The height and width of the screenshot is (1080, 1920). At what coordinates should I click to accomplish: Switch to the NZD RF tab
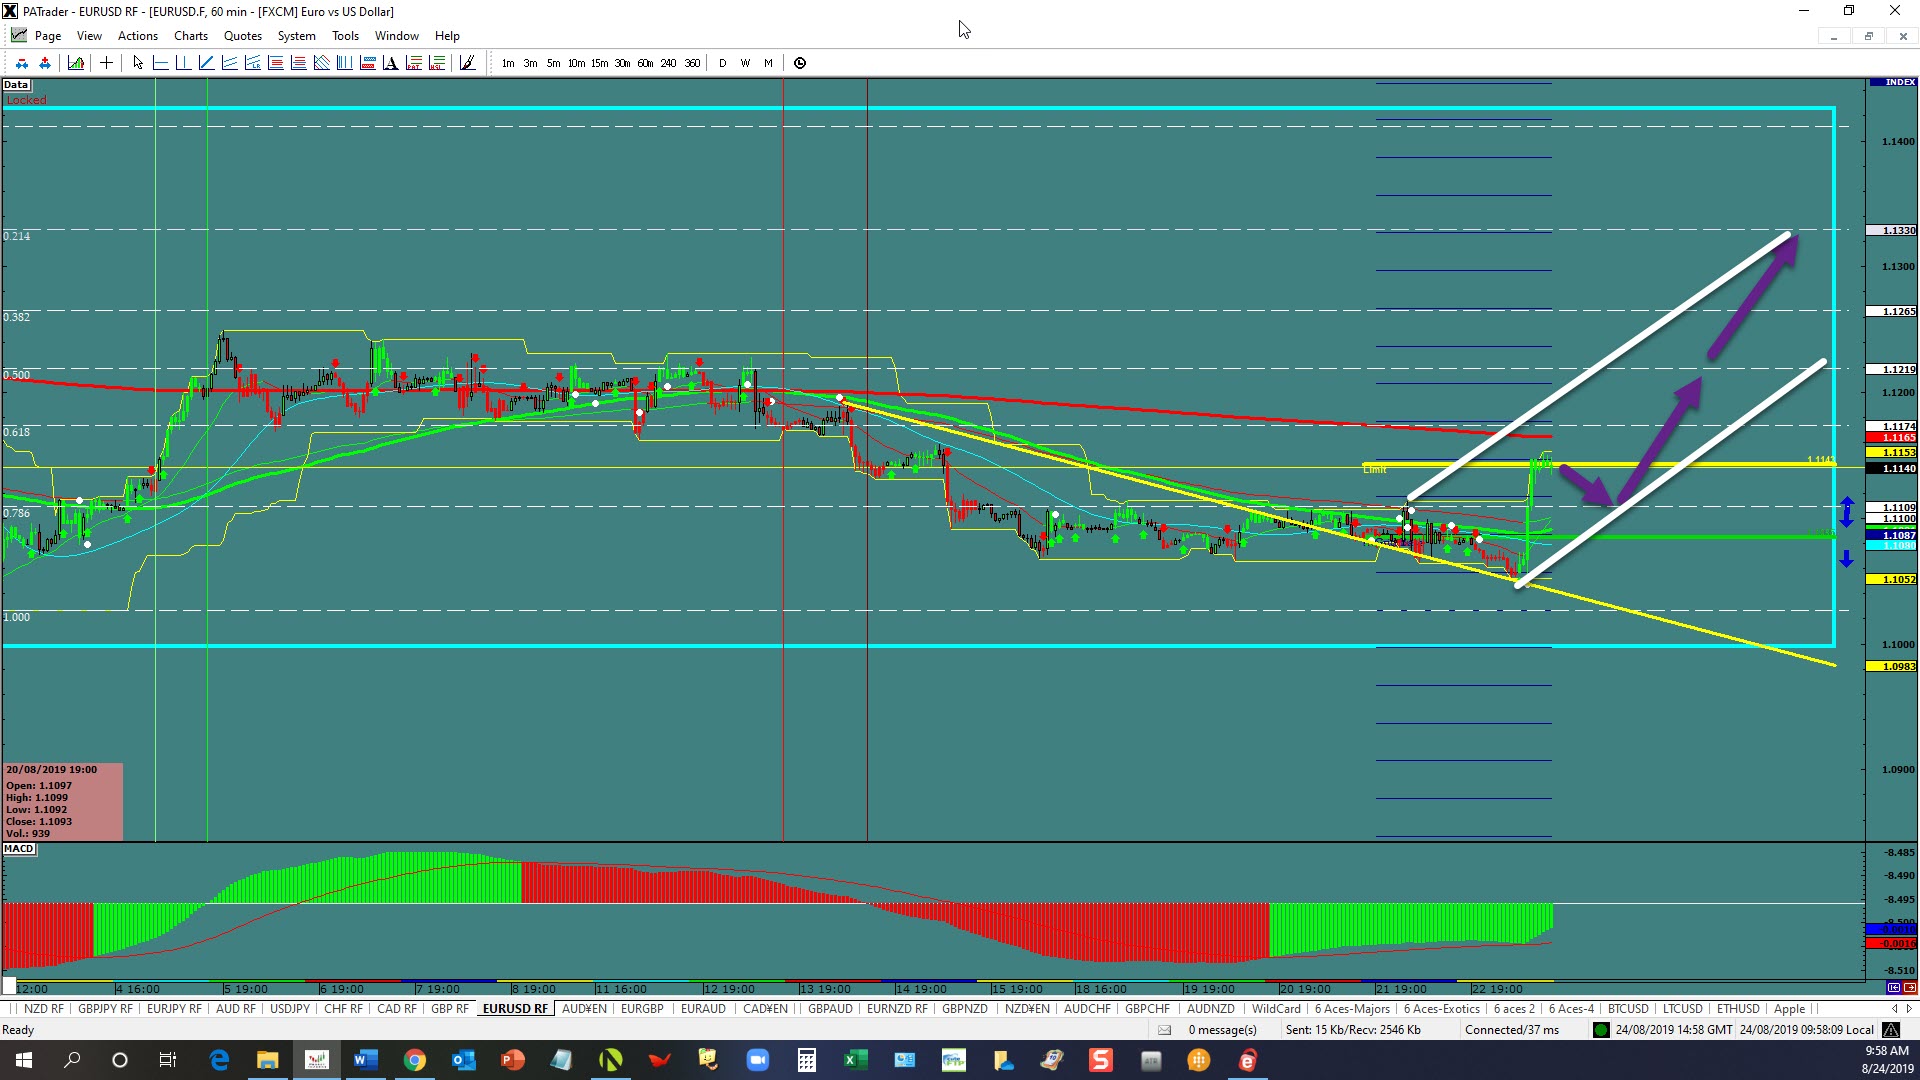point(43,1009)
